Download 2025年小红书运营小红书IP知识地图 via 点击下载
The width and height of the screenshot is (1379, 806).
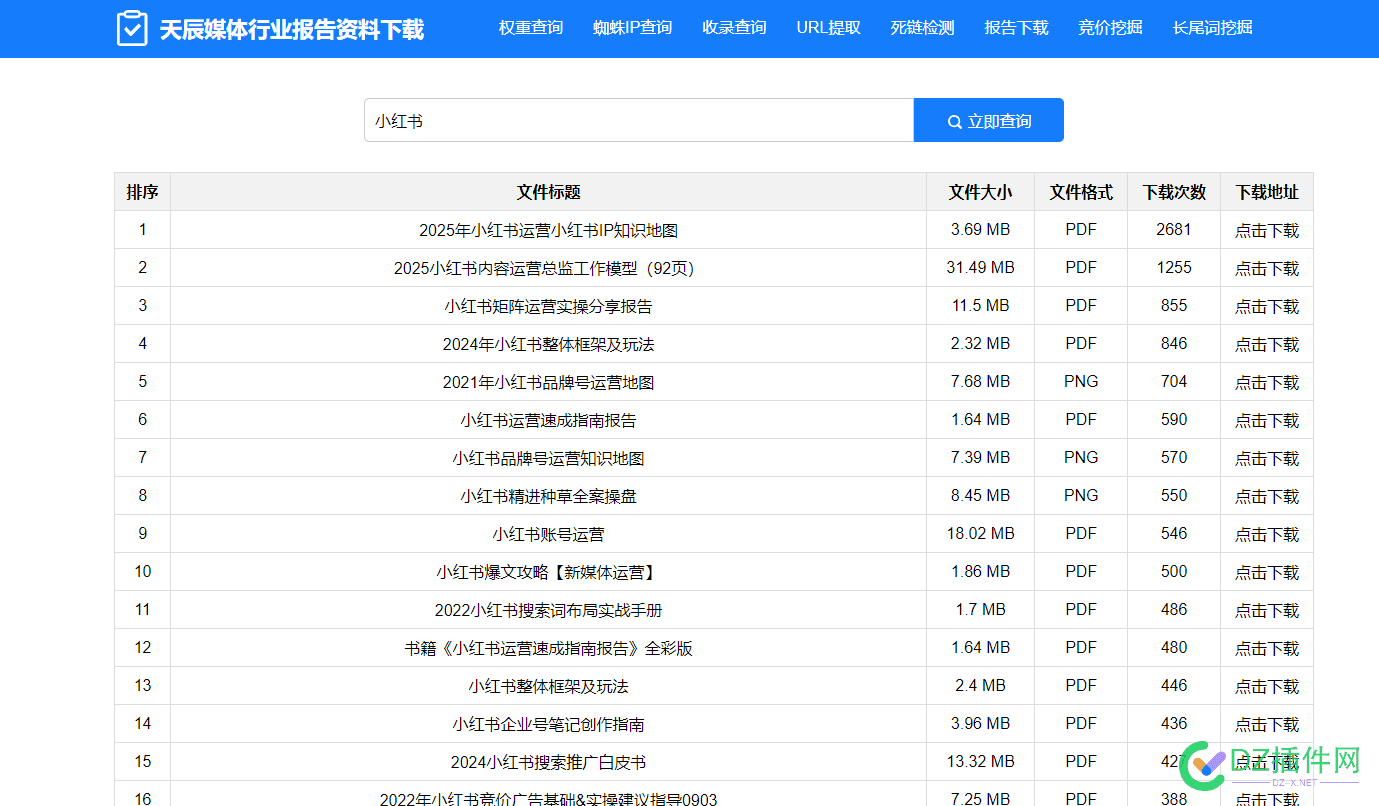tap(1267, 230)
